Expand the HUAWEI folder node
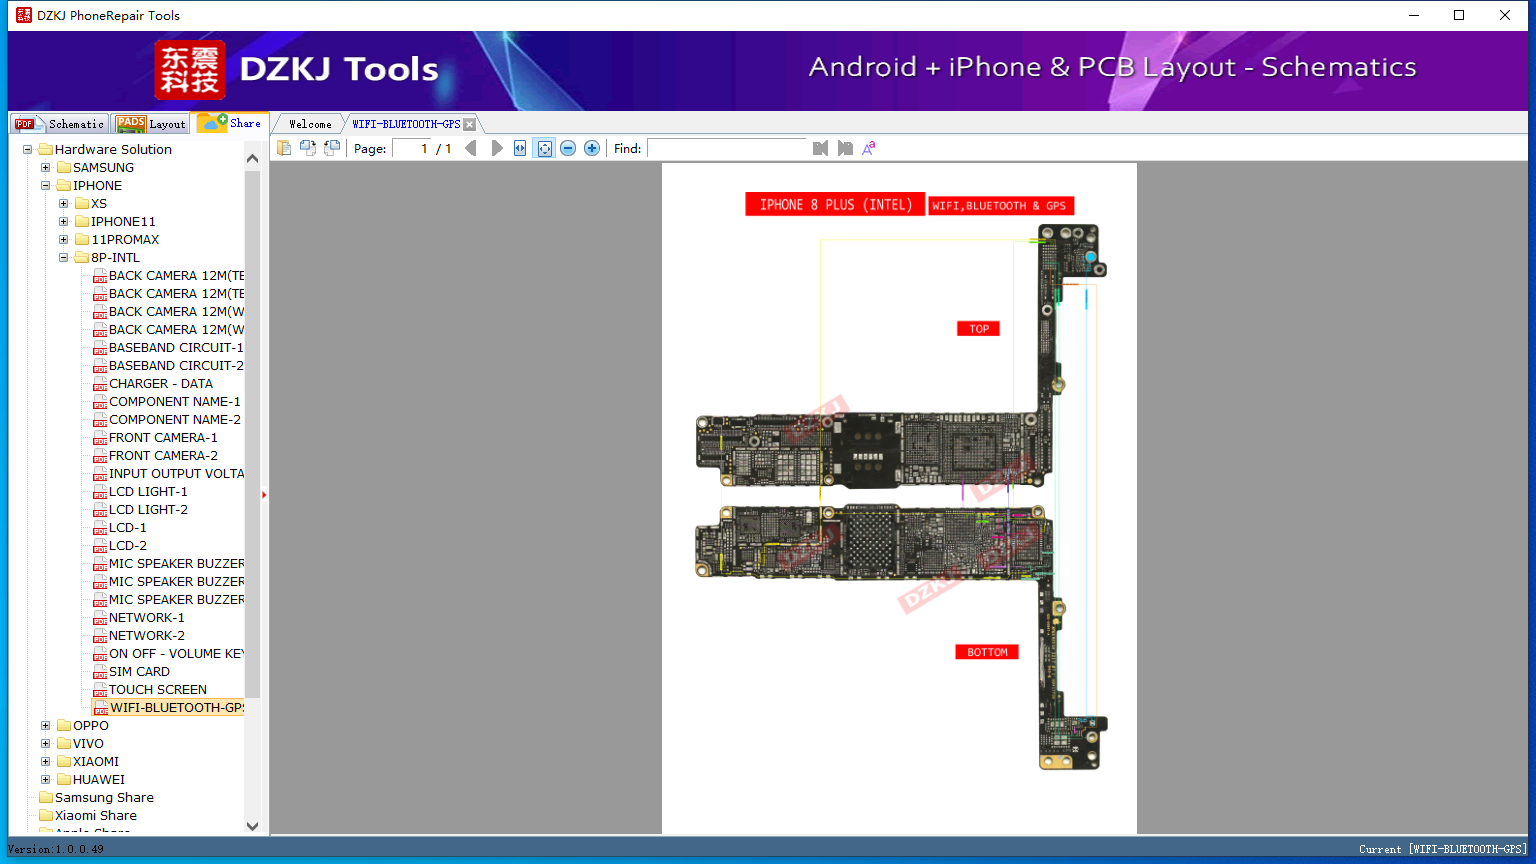The image size is (1536, 864). click(x=46, y=780)
